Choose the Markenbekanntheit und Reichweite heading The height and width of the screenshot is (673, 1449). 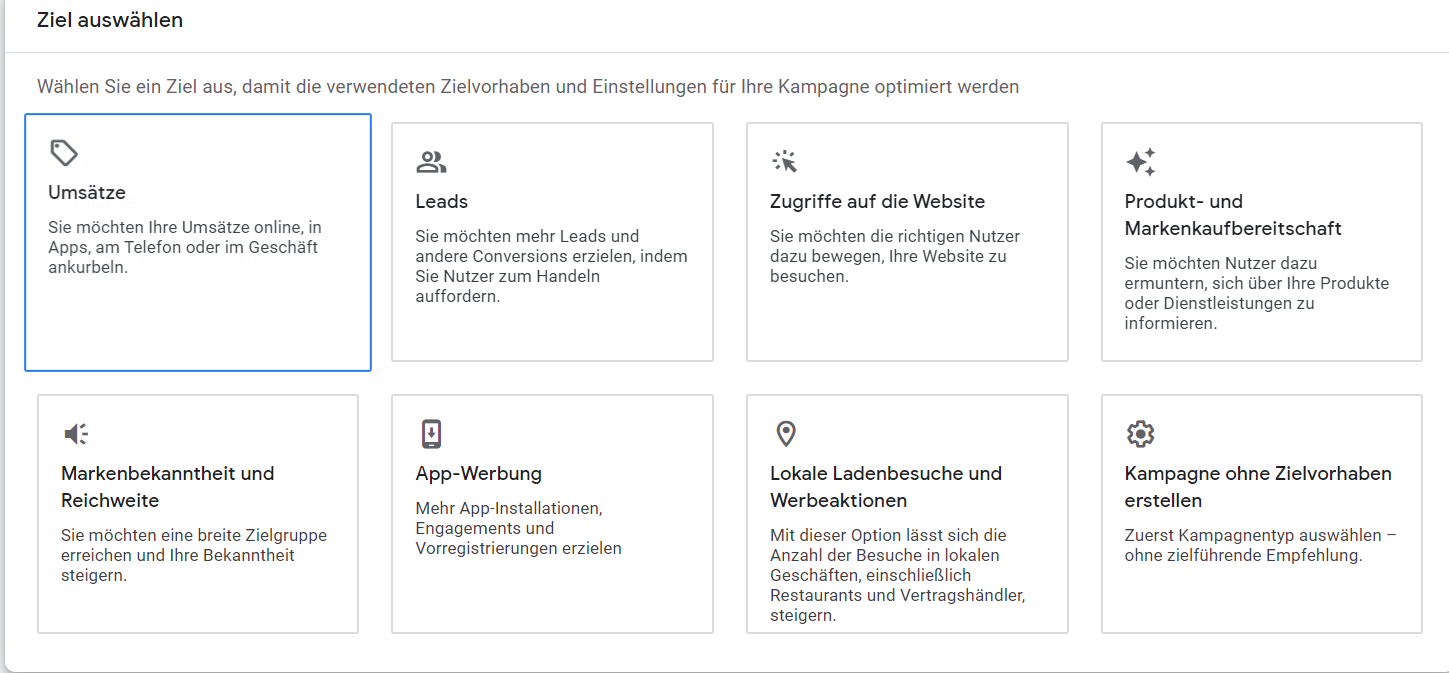point(168,487)
